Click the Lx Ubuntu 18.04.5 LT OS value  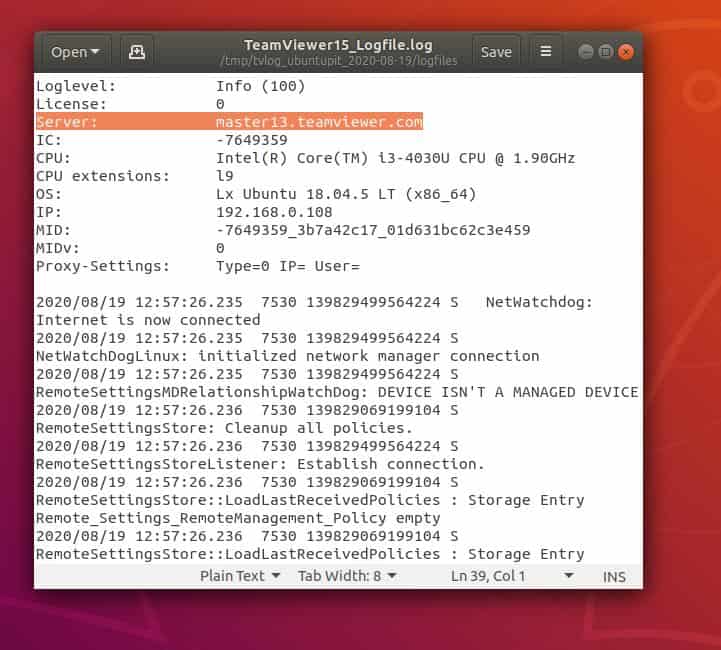(x=346, y=194)
